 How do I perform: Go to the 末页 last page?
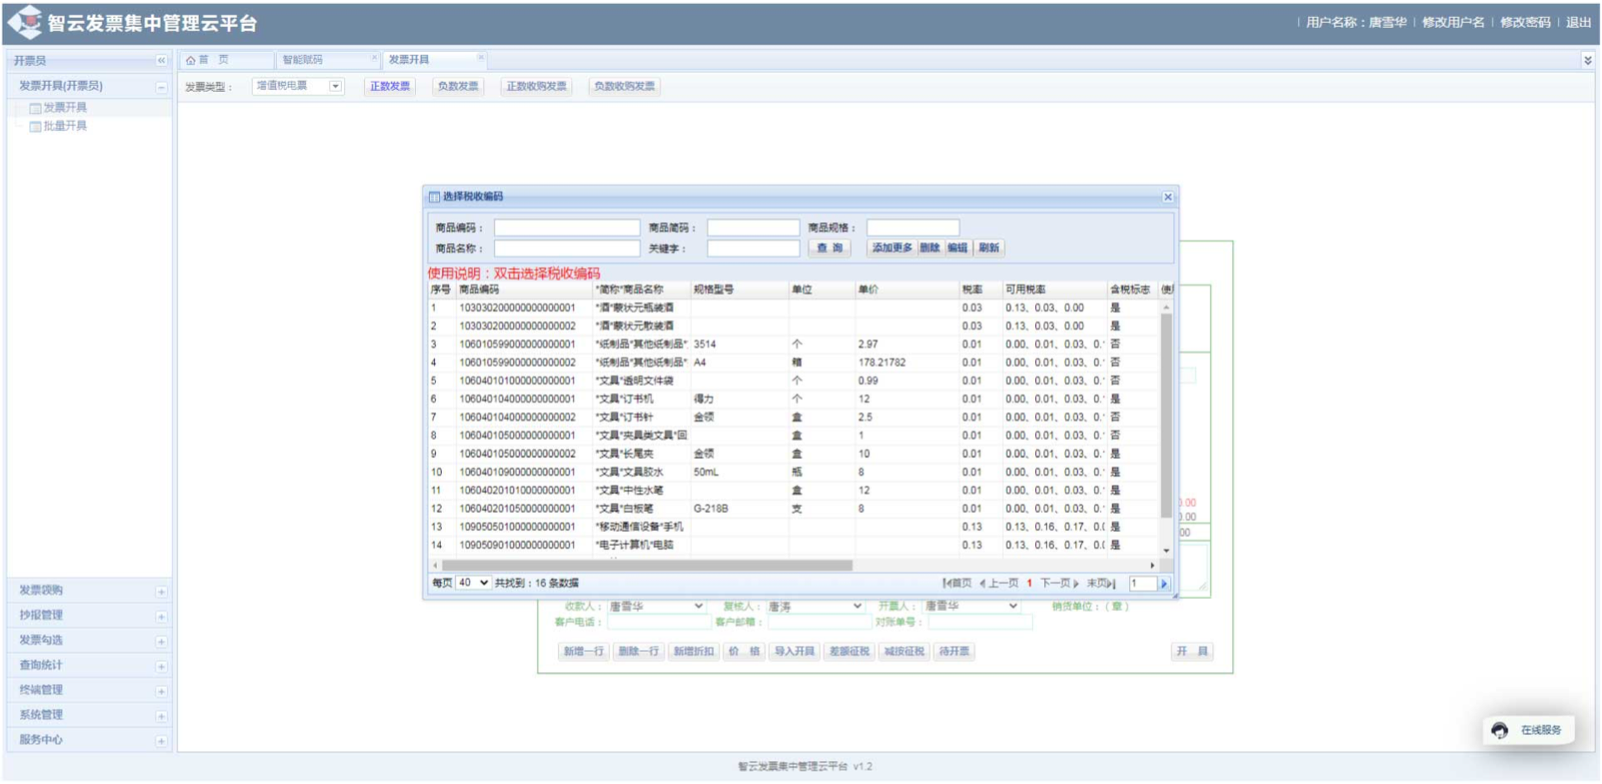pos(1101,583)
